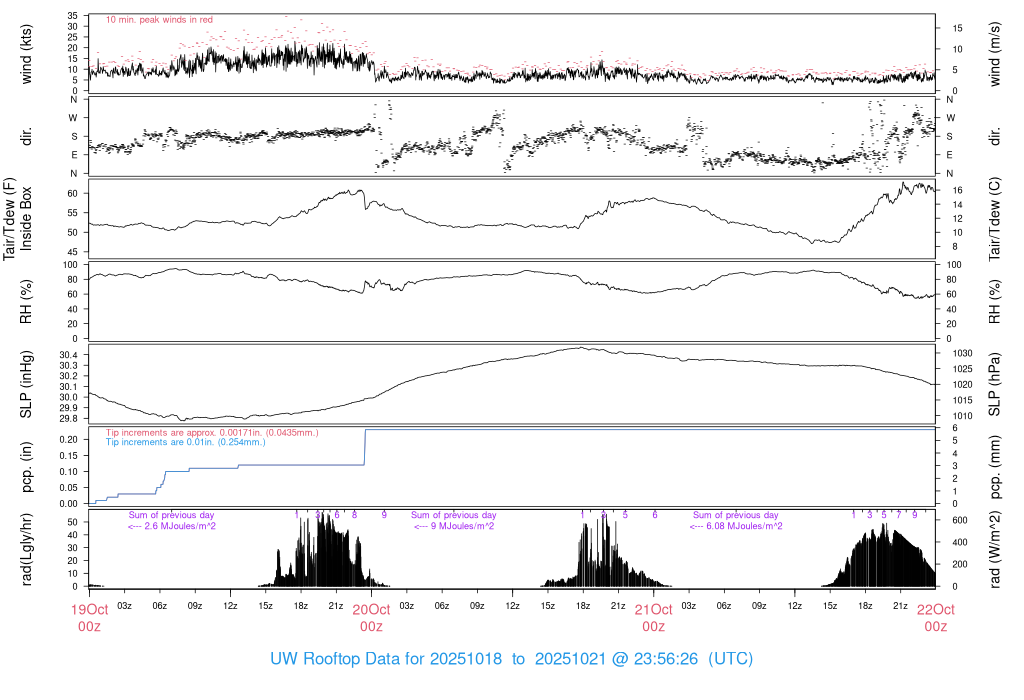This screenshot has width=1024, height=700.
Task: Click the 19Oct 00z date label
Action: (89, 617)
